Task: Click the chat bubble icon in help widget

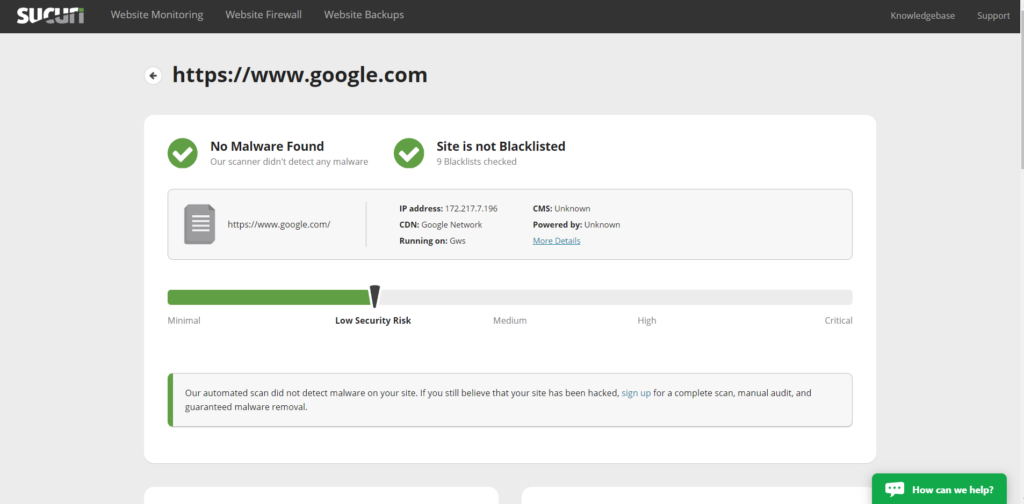Action: tap(894, 489)
